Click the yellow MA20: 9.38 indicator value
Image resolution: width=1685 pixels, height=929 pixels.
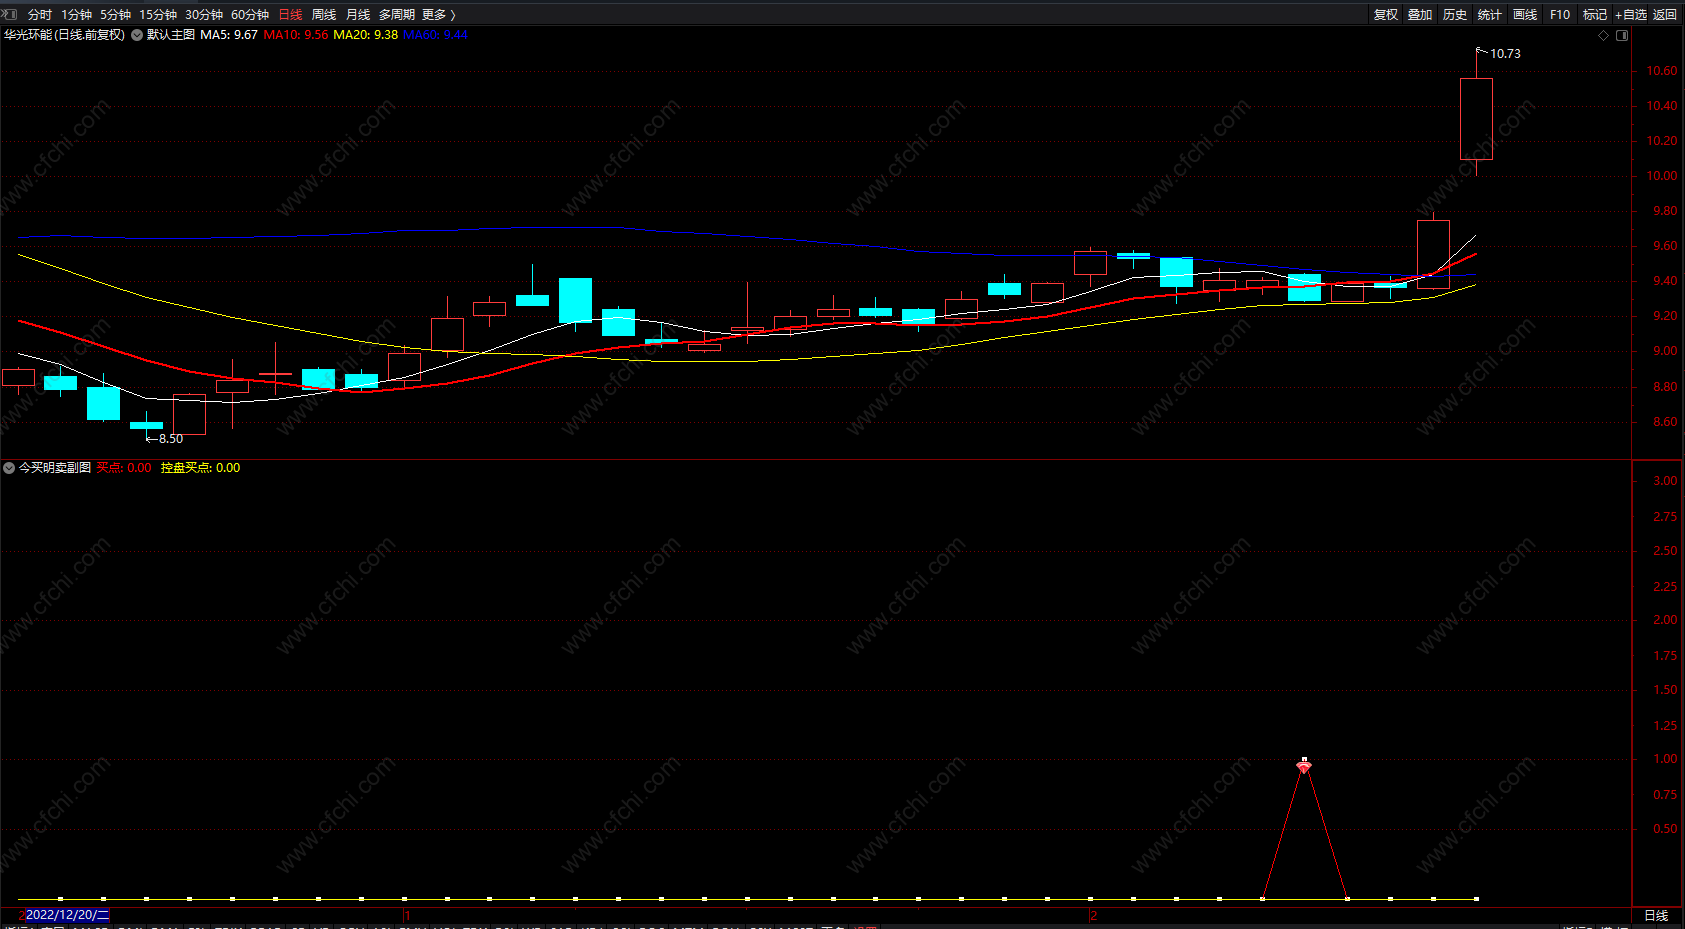(365, 35)
